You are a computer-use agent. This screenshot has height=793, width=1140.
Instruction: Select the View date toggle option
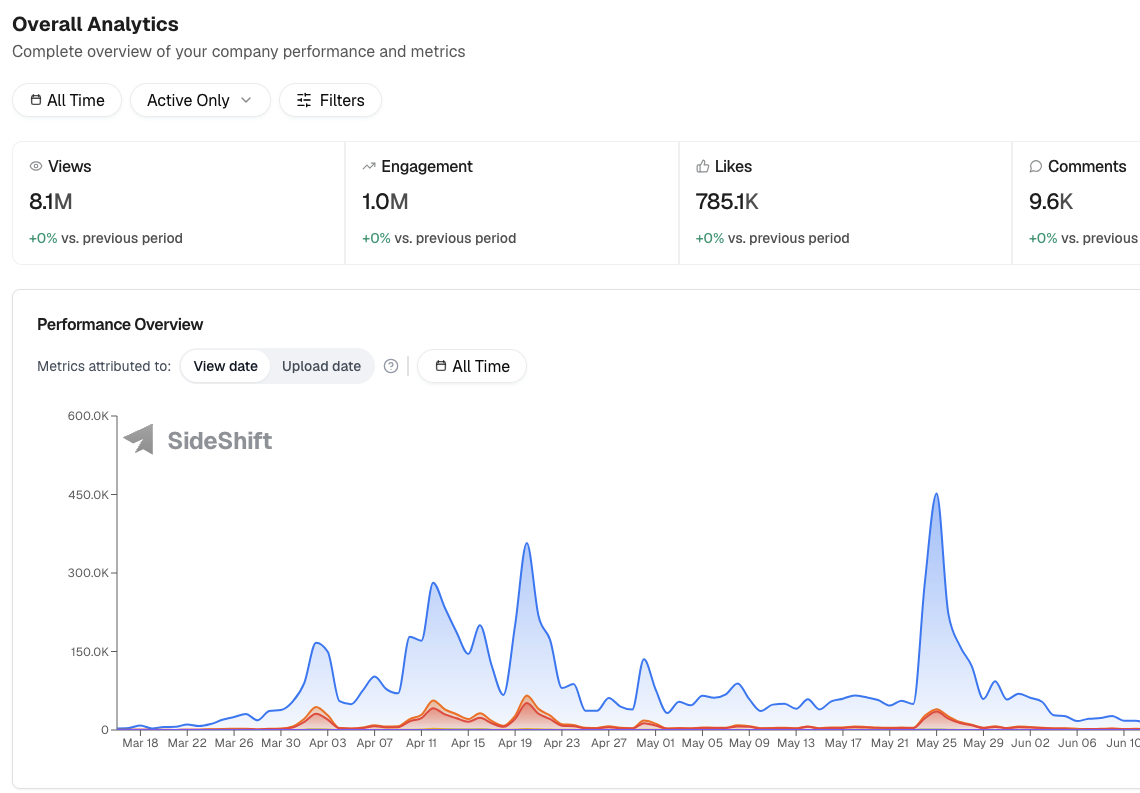(x=225, y=366)
